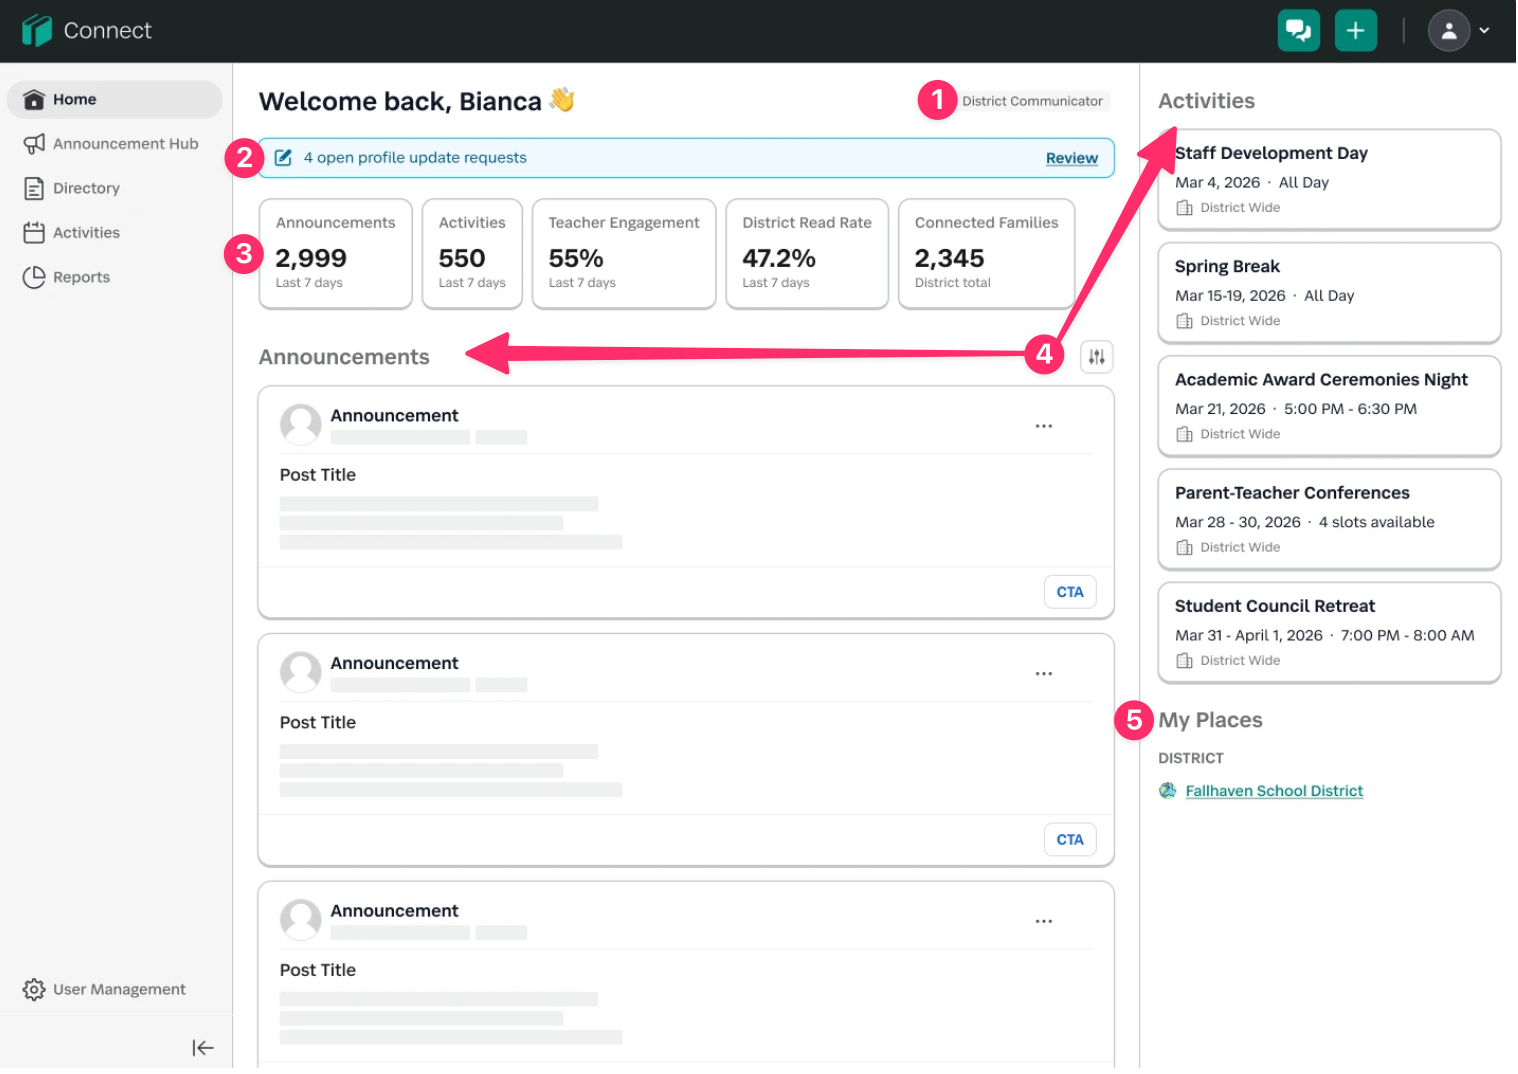This screenshot has height=1074, width=1518.
Task: Open Fallhaven School District link
Action: click(x=1275, y=792)
